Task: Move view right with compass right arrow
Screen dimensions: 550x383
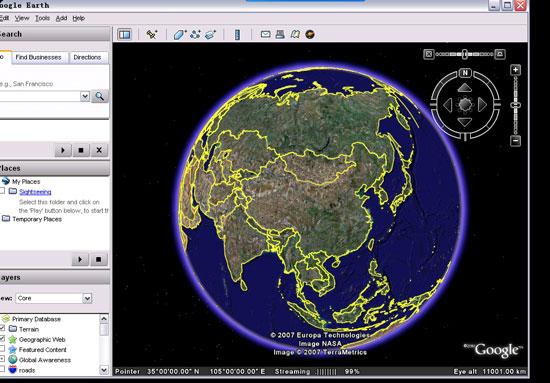Action: click(x=482, y=105)
